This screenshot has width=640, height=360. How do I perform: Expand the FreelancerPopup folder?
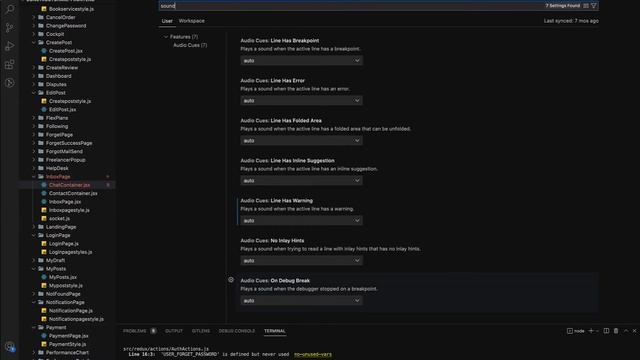click(34, 160)
